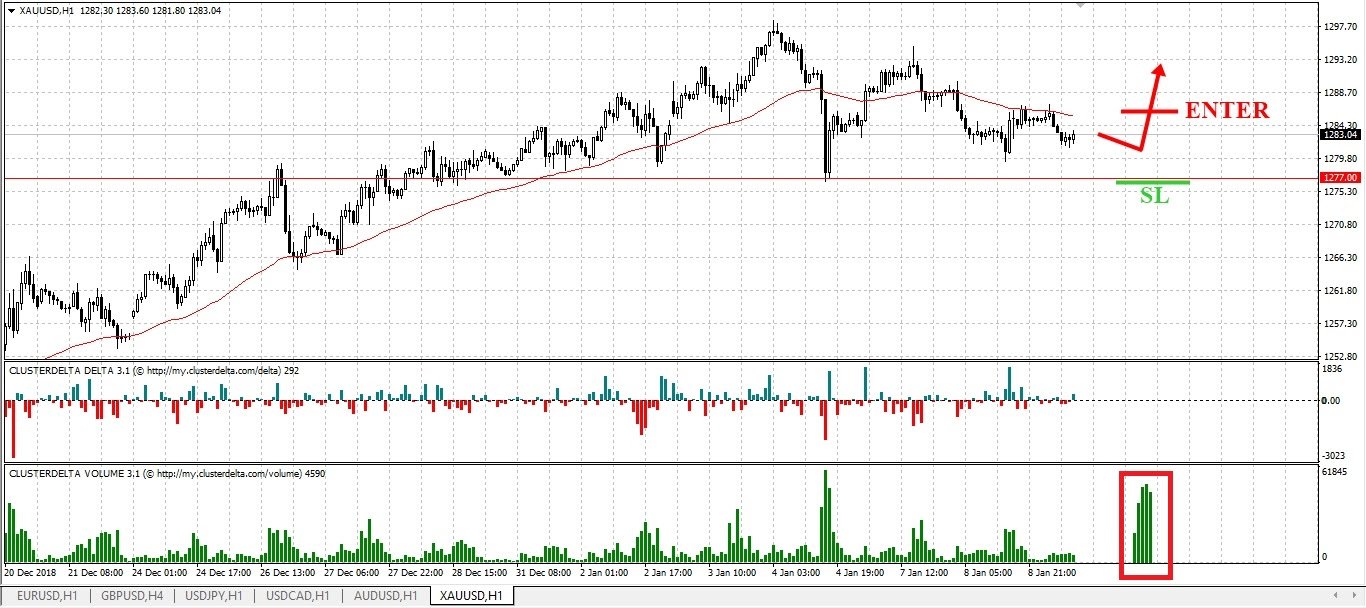This screenshot has width=1366, height=608.
Task: Click the 1277.00 red price level label
Action: point(1340,177)
